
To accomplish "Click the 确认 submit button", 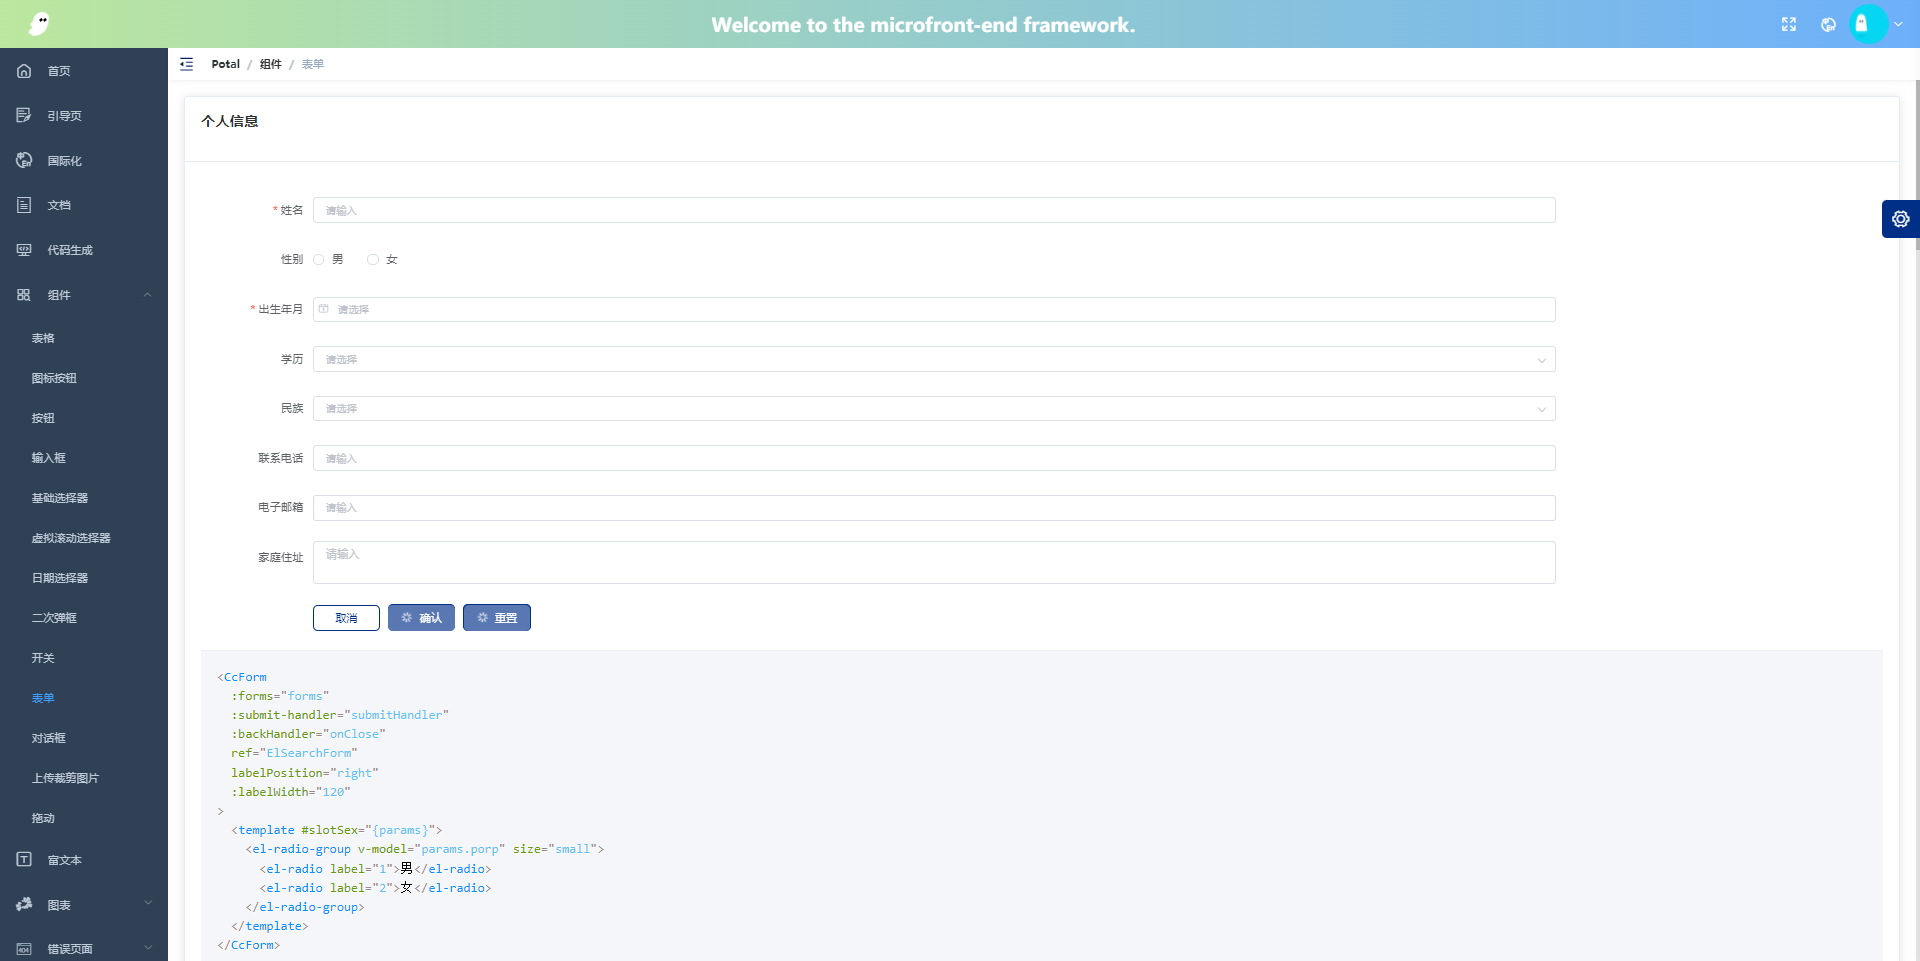I will coord(421,618).
